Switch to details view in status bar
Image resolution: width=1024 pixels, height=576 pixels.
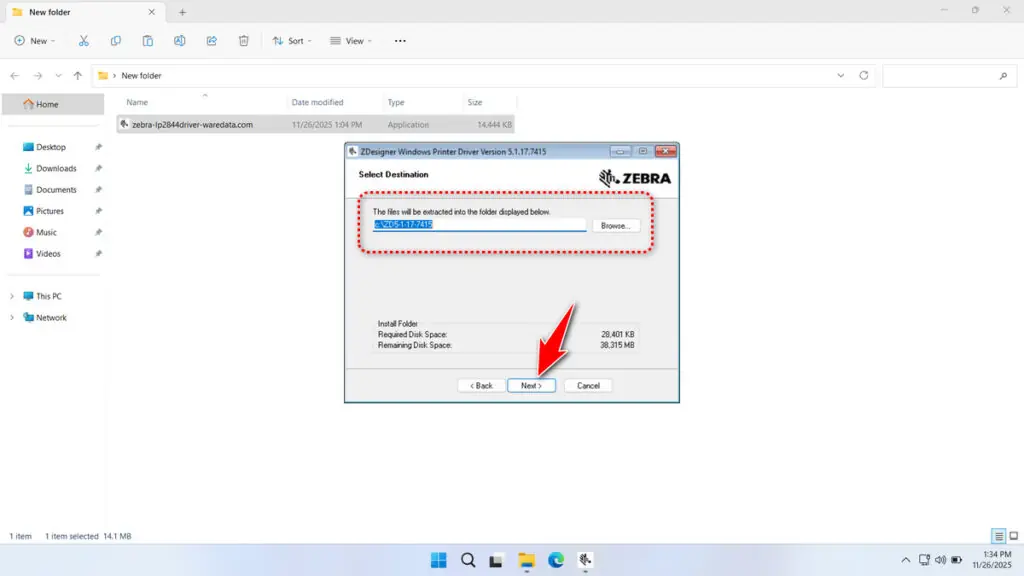click(x=997, y=535)
